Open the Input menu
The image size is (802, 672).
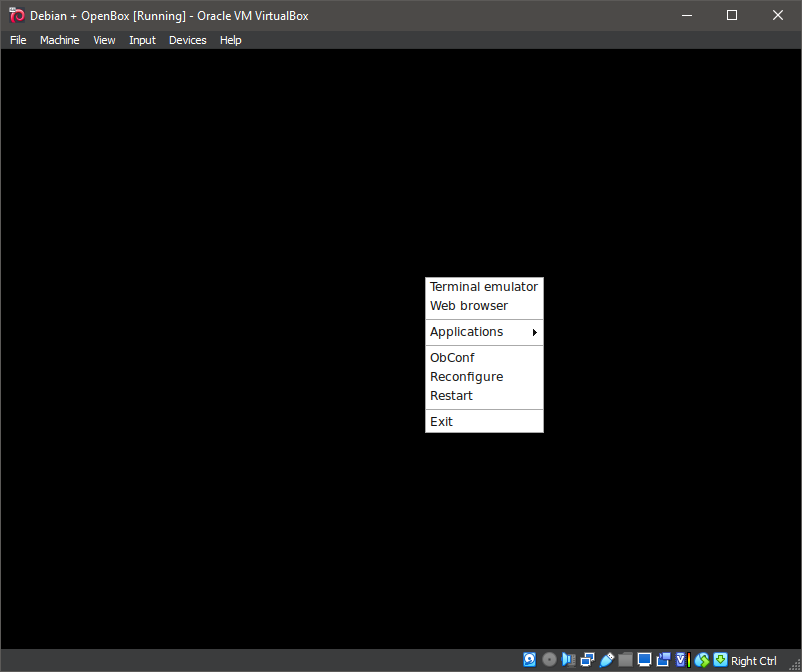142,40
